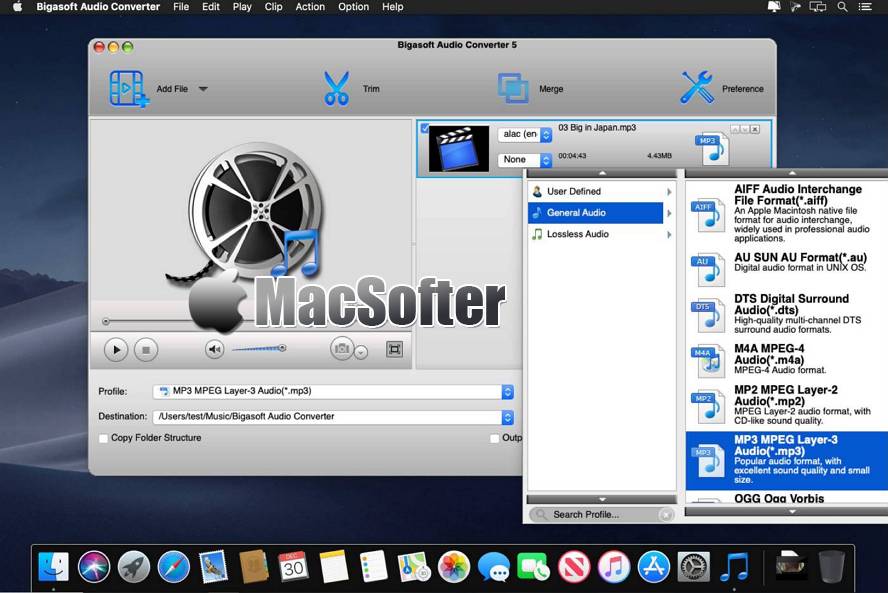Select AIFF Audio Interchange File Format

(x=787, y=213)
